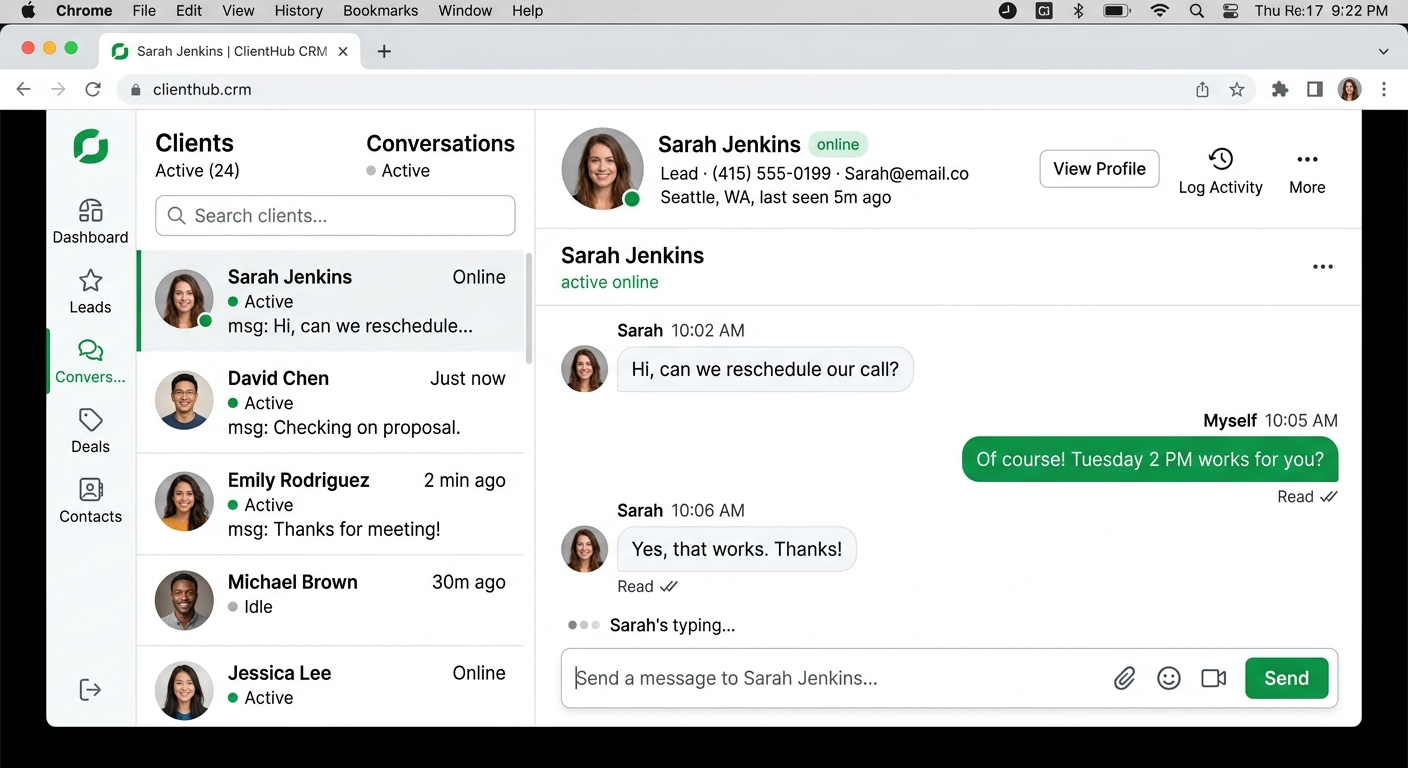Open the Bookmarks menu in menu bar
1408x768 pixels.
coord(379,11)
